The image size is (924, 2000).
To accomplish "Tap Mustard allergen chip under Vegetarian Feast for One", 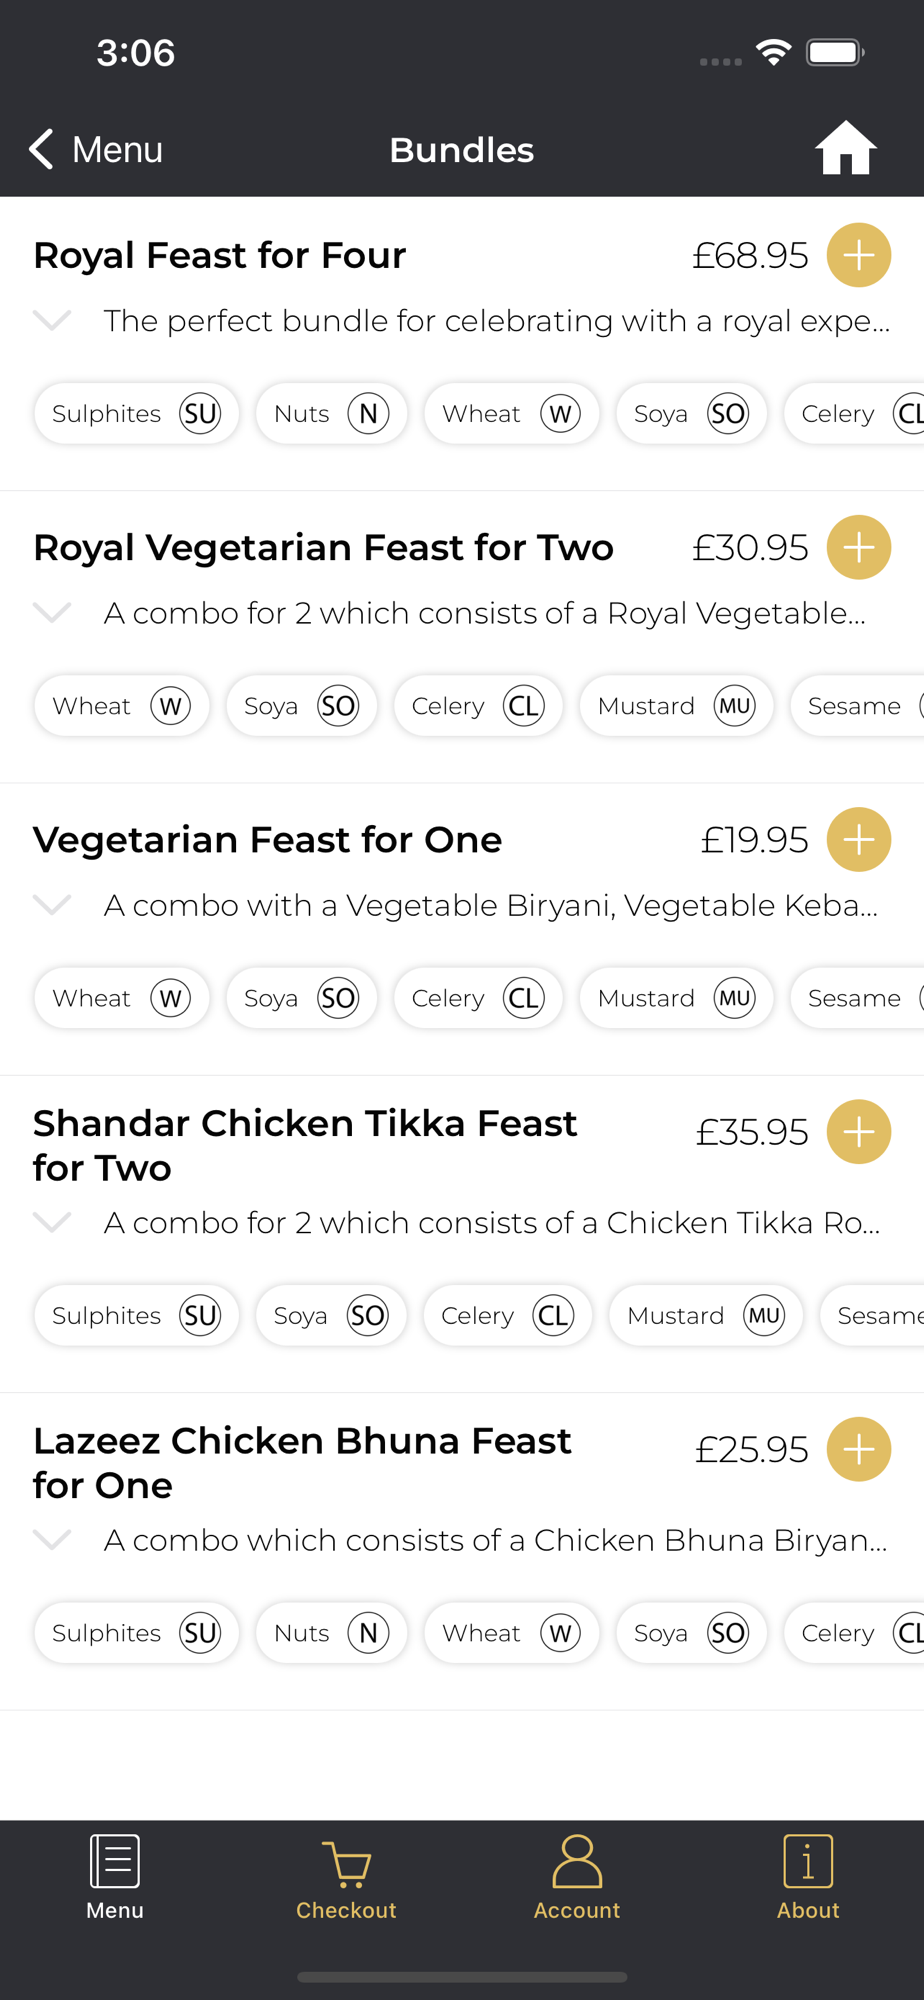I will click(x=676, y=998).
